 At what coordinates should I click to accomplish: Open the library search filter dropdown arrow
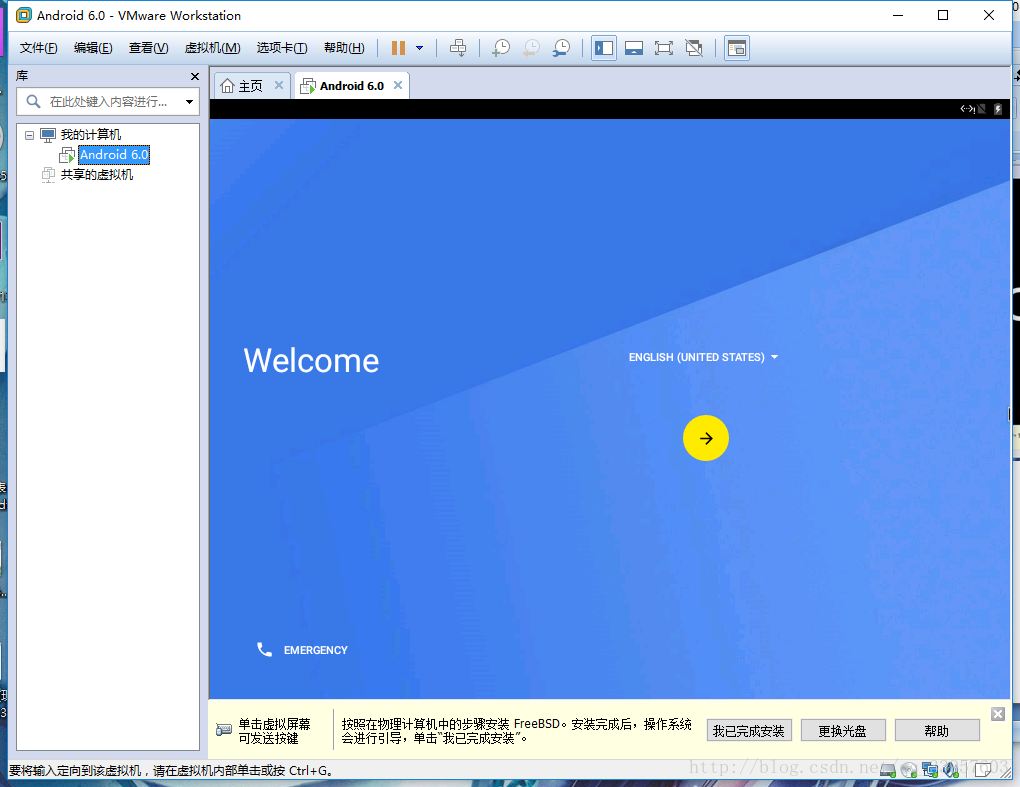click(x=189, y=101)
